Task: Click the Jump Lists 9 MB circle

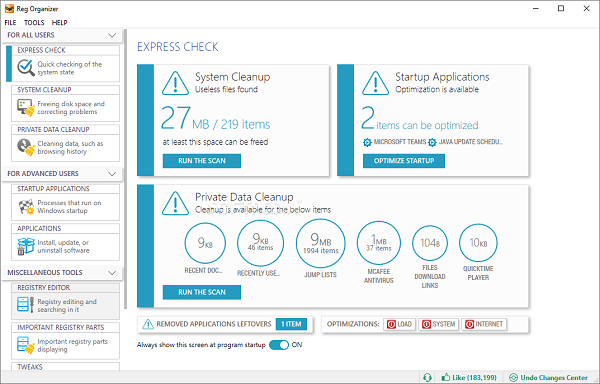Action: click(x=321, y=243)
